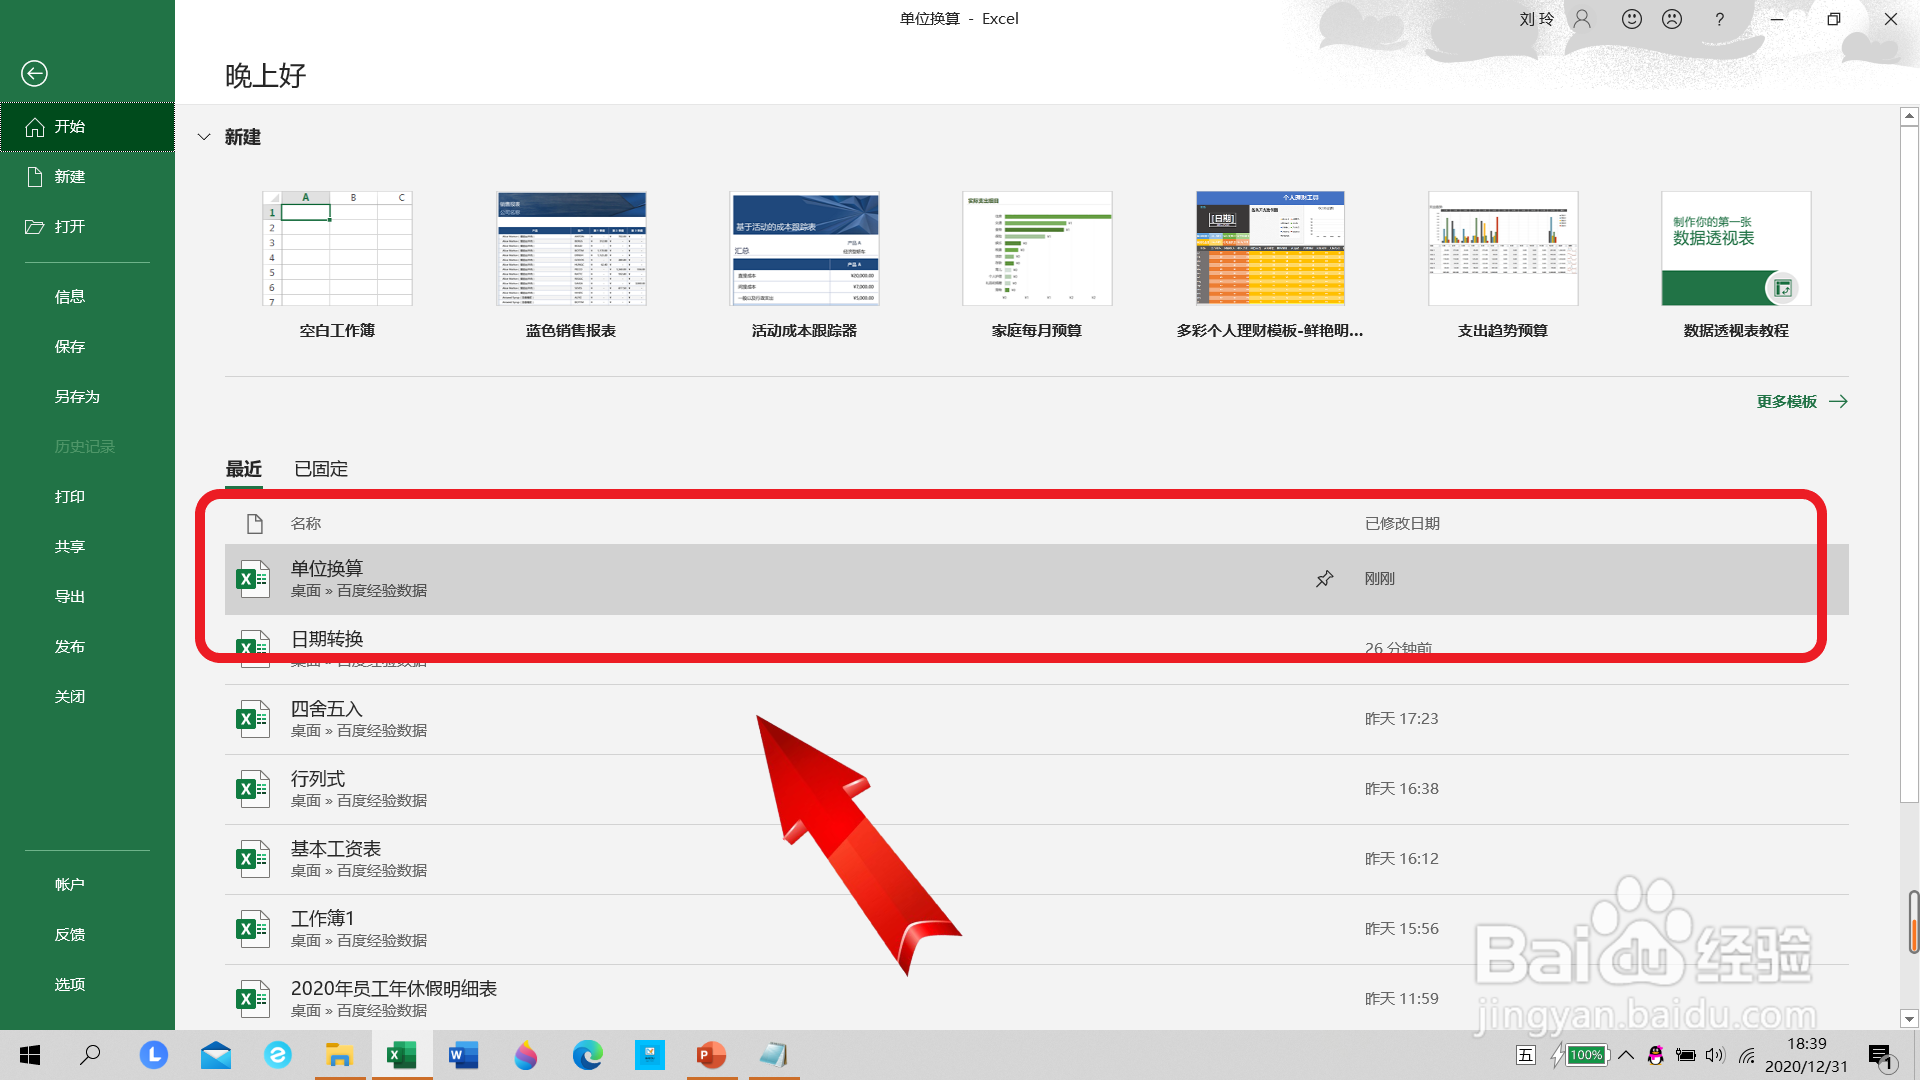1920x1080 pixels.
Task: Open File Explorer in taskbar
Action: (x=339, y=1055)
